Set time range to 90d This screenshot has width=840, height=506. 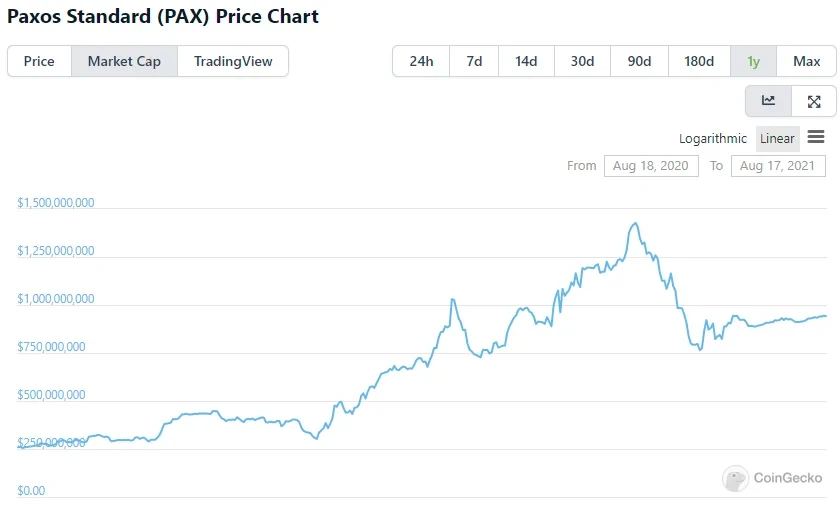tap(639, 61)
